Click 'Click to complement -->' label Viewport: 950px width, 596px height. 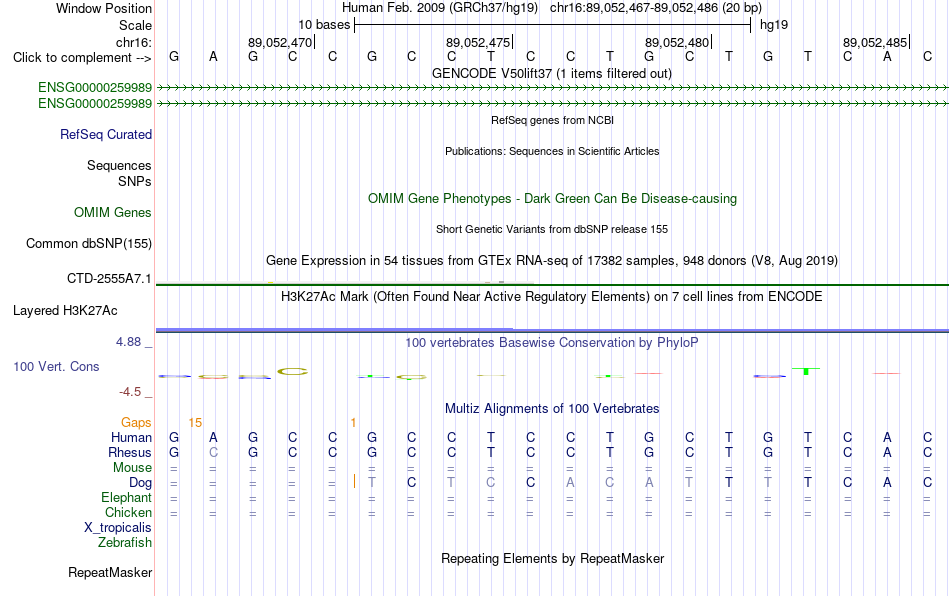coord(82,58)
